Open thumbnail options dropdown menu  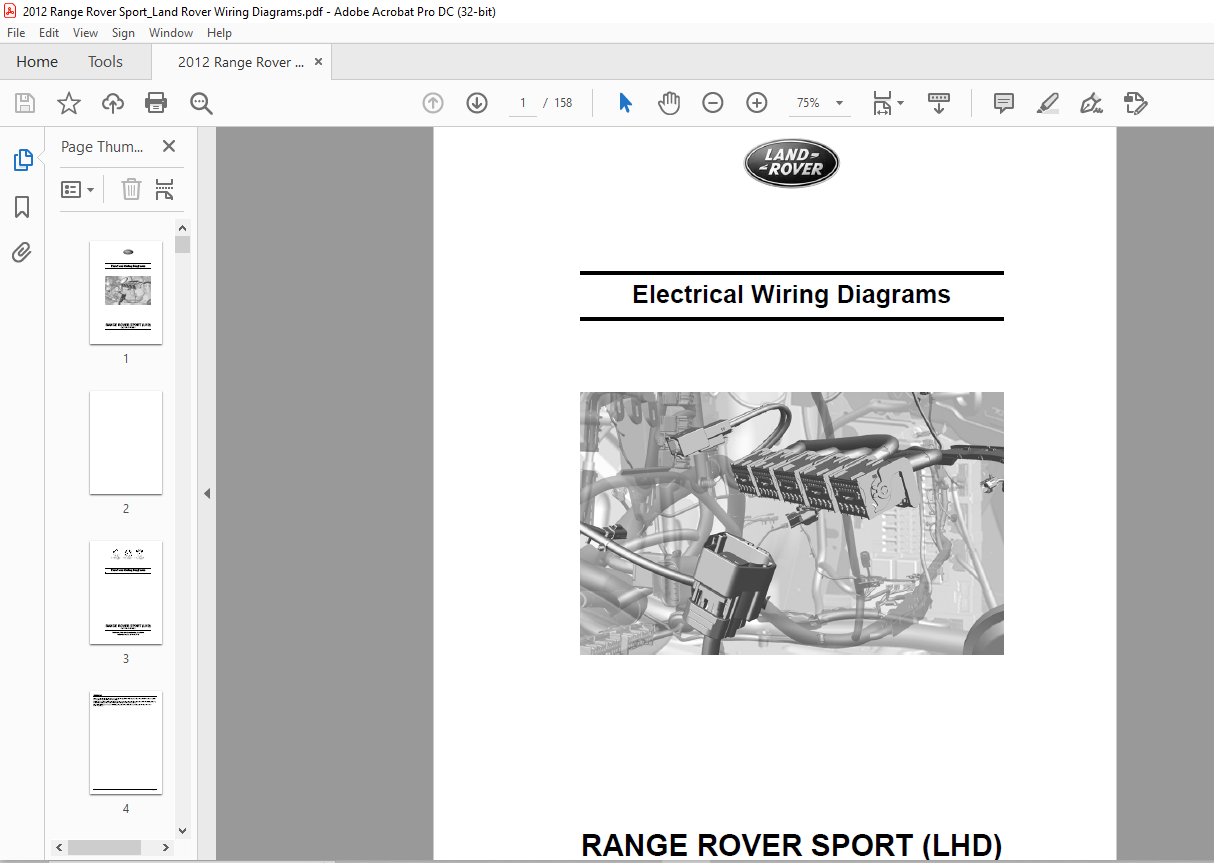tap(78, 189)
